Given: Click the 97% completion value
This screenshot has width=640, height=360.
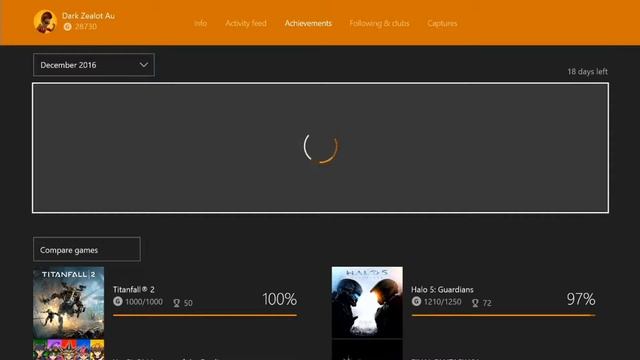Looking at the screenshot, I should tap(581, 299).
